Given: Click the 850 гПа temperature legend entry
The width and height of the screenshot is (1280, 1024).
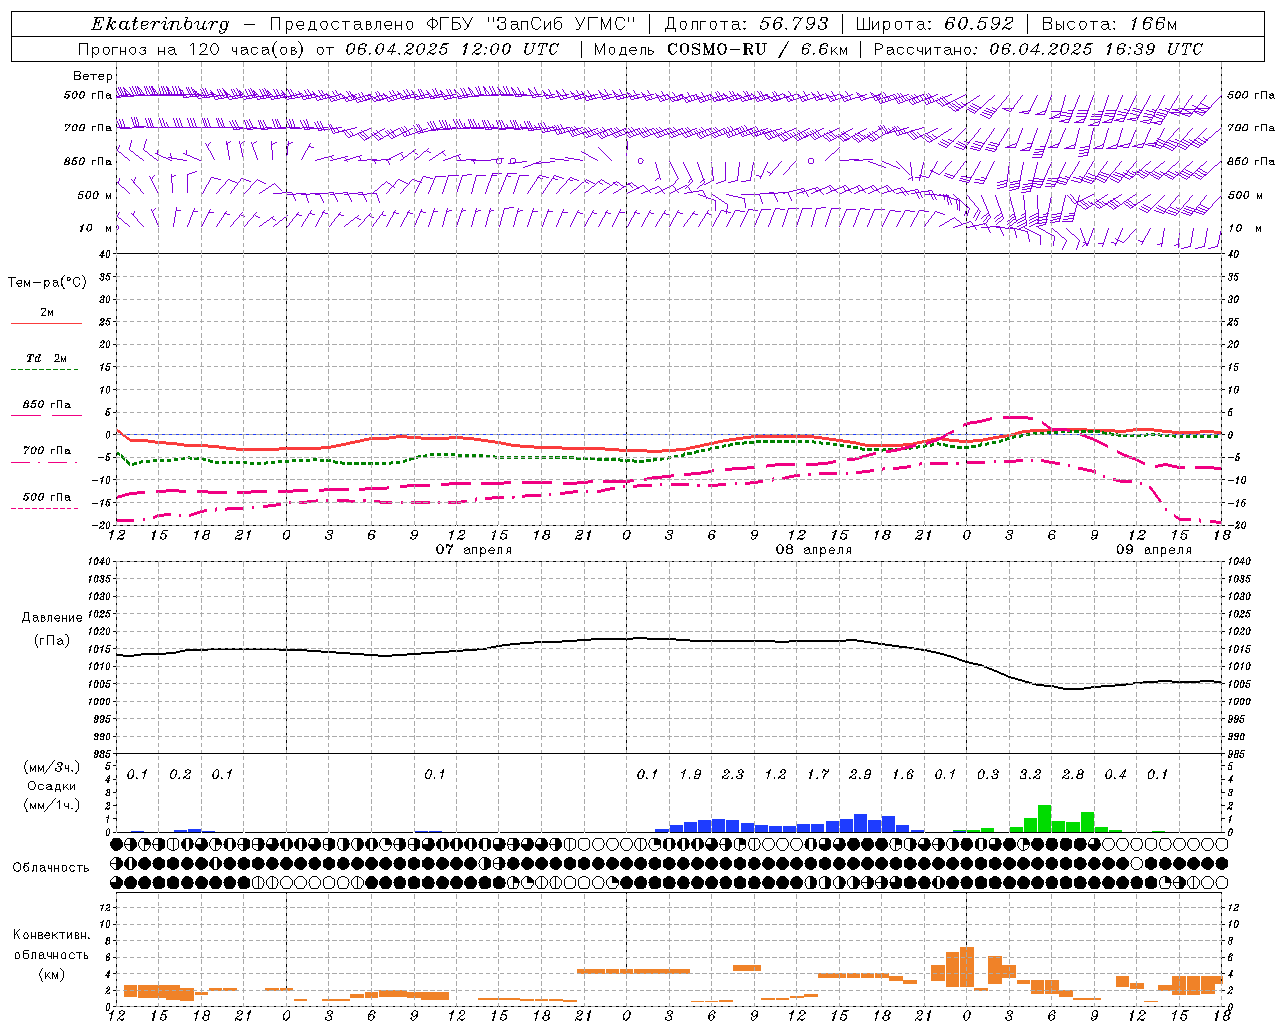Looking at the screenshot, I should pos(46,408).
